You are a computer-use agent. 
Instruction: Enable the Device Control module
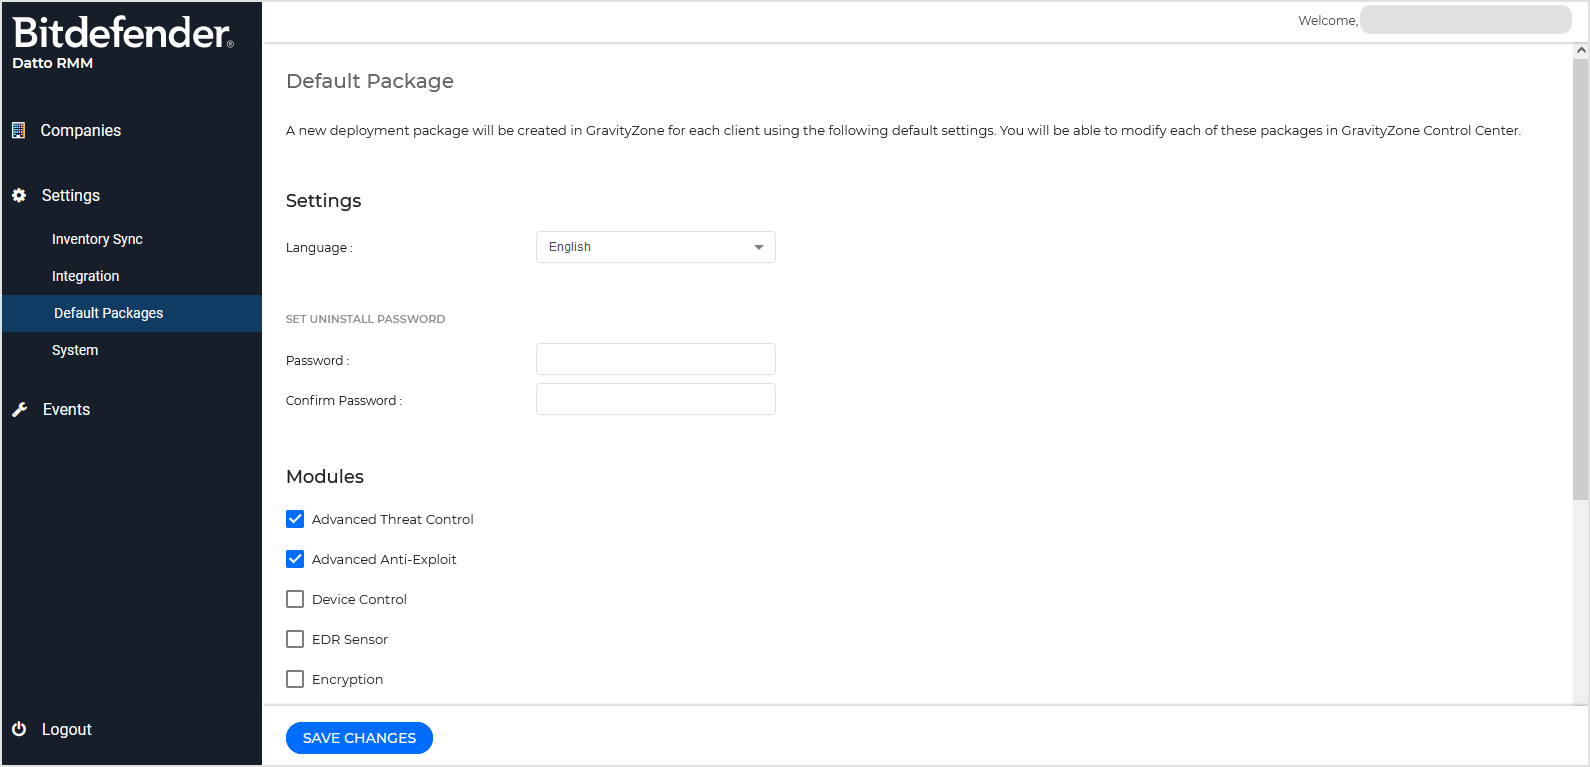[x=295, y=599]
